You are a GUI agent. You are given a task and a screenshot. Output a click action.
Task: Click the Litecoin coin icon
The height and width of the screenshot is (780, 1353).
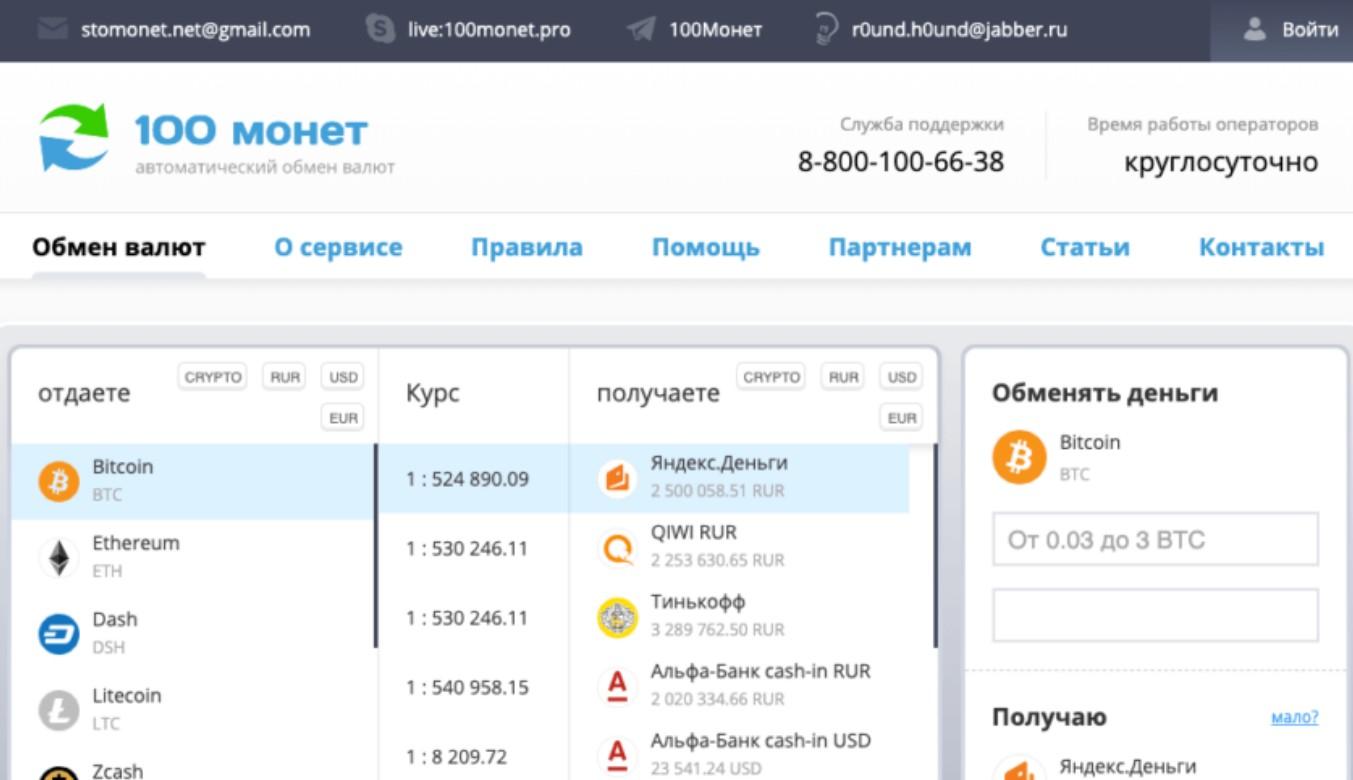pyautogui.click(x=58, y=711)
